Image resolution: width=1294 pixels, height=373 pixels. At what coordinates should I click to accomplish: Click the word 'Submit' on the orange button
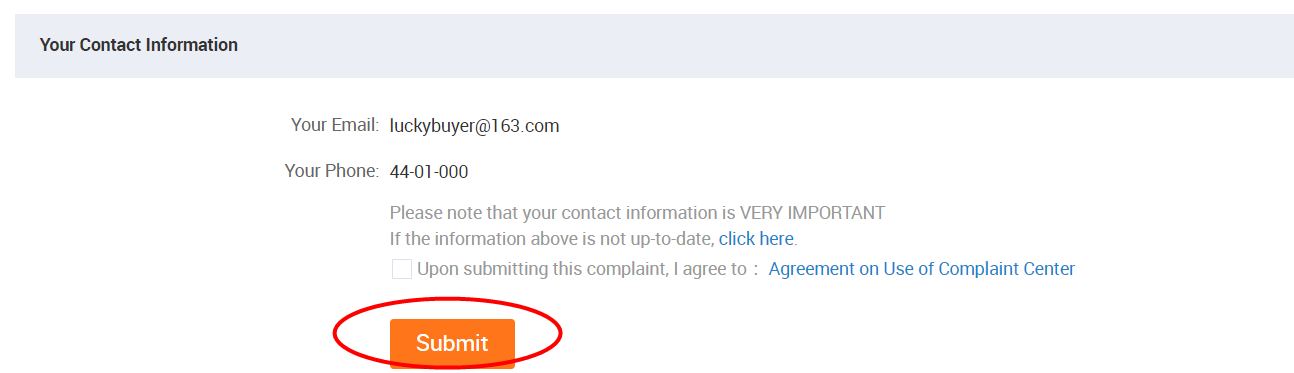coord(452,343)
